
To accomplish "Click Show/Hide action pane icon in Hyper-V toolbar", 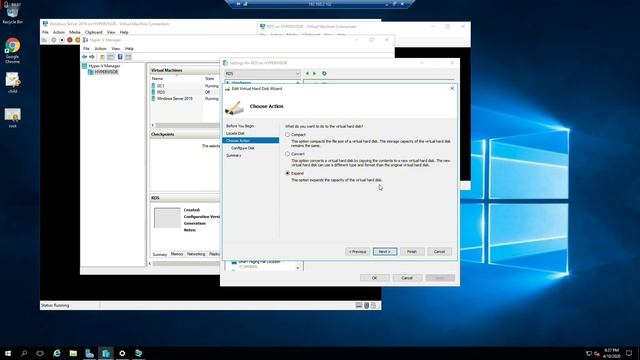I will point(128,57).
